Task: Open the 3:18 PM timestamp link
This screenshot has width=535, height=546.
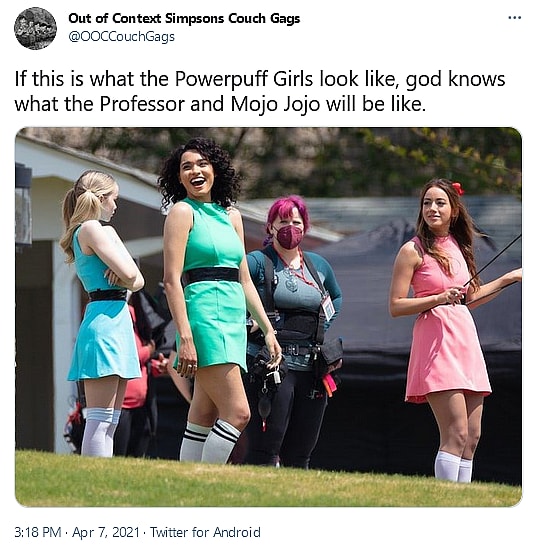Action: pos(38,532)
